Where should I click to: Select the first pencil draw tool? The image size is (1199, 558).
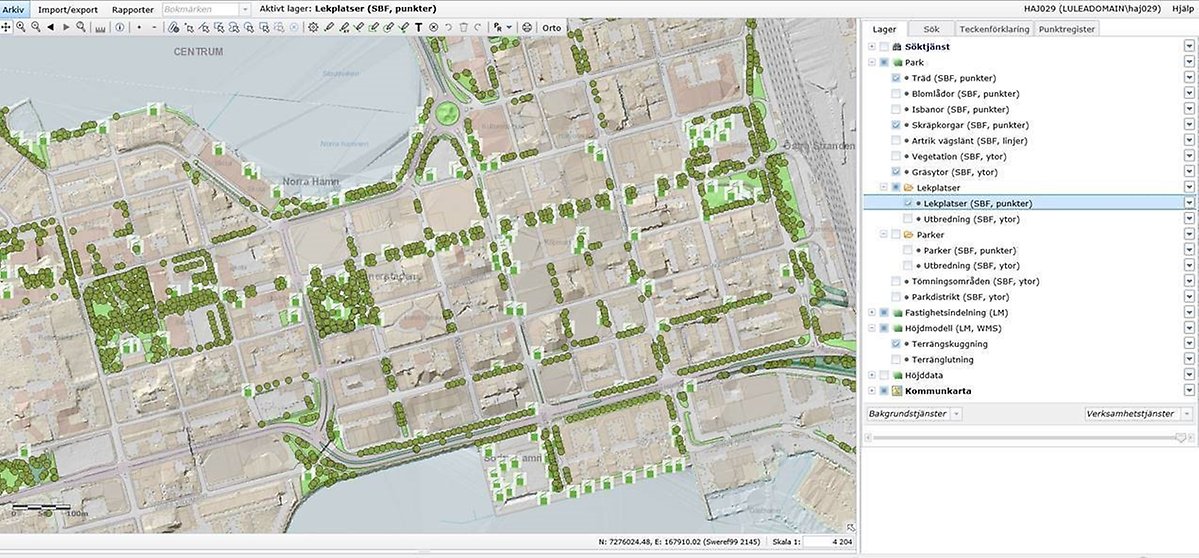(329, 27)
